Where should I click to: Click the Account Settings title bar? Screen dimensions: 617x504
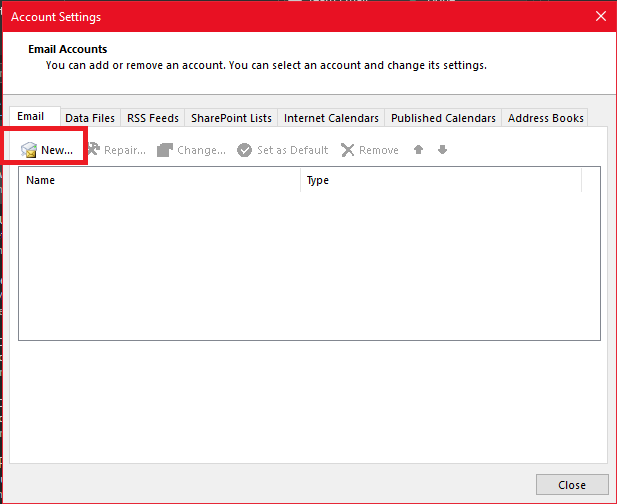pyautogui.click(x=300, y=16)
